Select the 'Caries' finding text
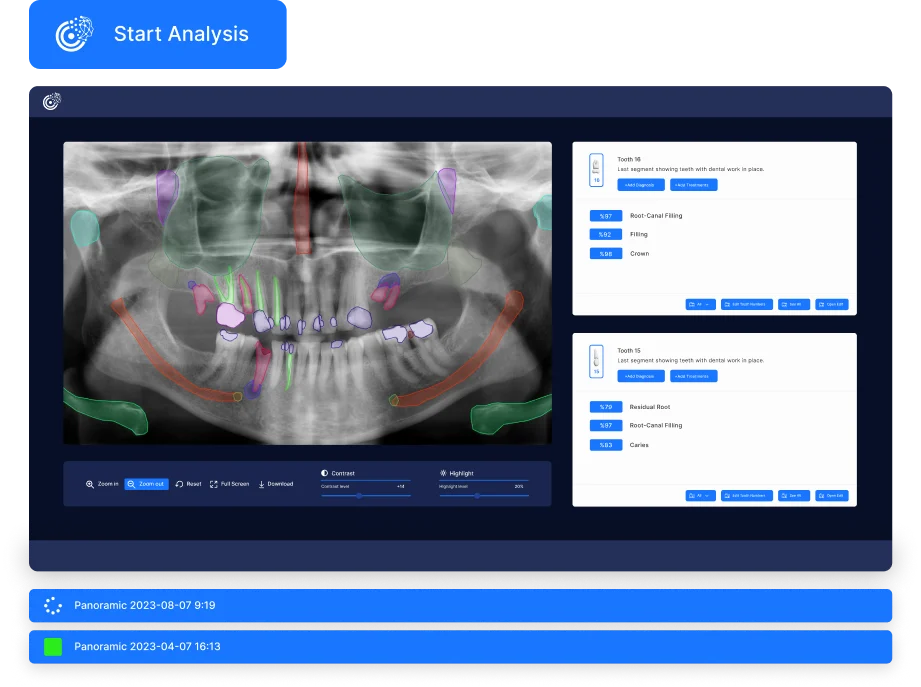Screen dimensions: 921x687 [639, 445]
